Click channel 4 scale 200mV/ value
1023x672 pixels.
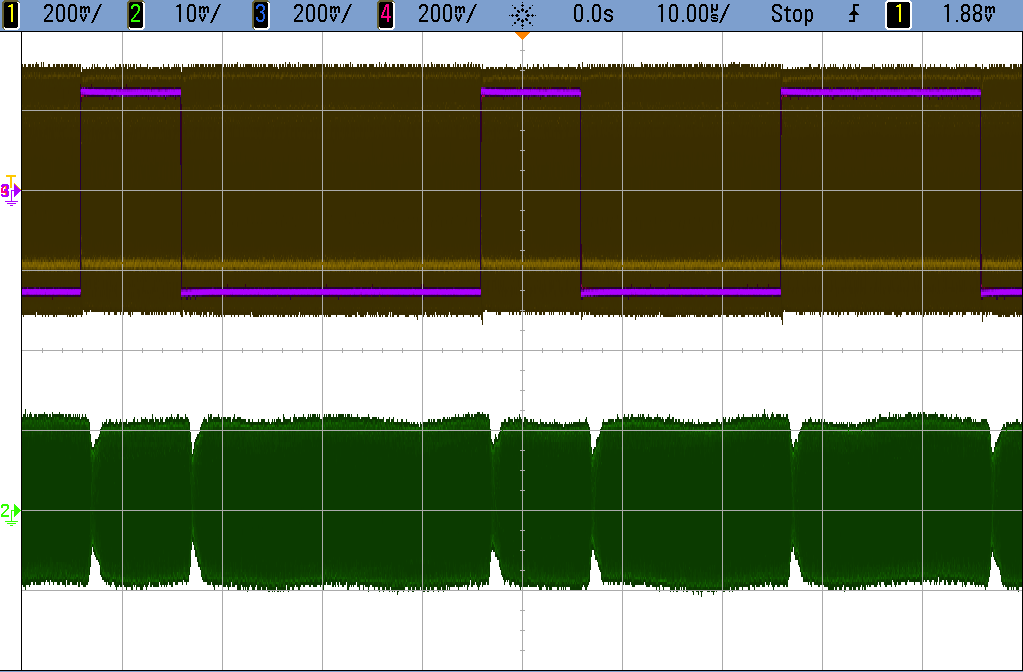tap(448, 14)
